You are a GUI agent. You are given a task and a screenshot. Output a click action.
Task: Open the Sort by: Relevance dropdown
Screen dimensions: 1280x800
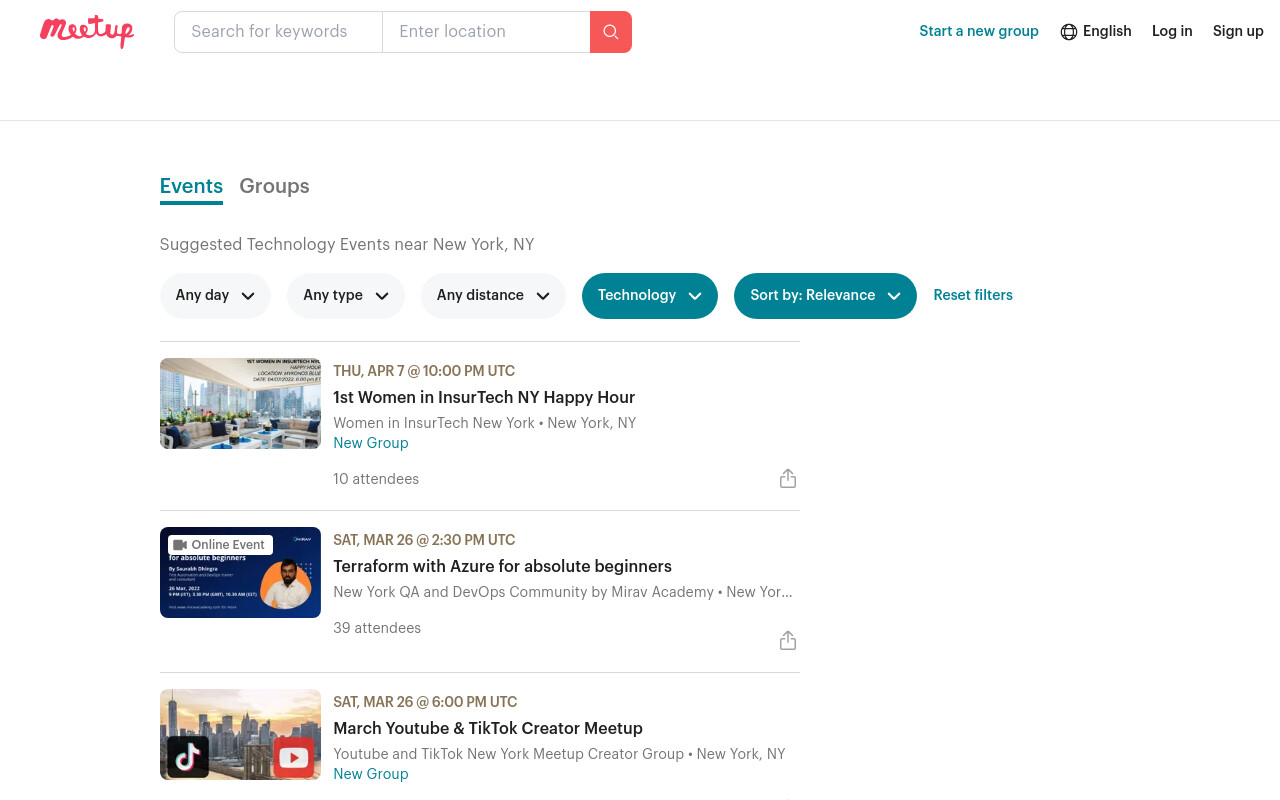tap(825, 296)
